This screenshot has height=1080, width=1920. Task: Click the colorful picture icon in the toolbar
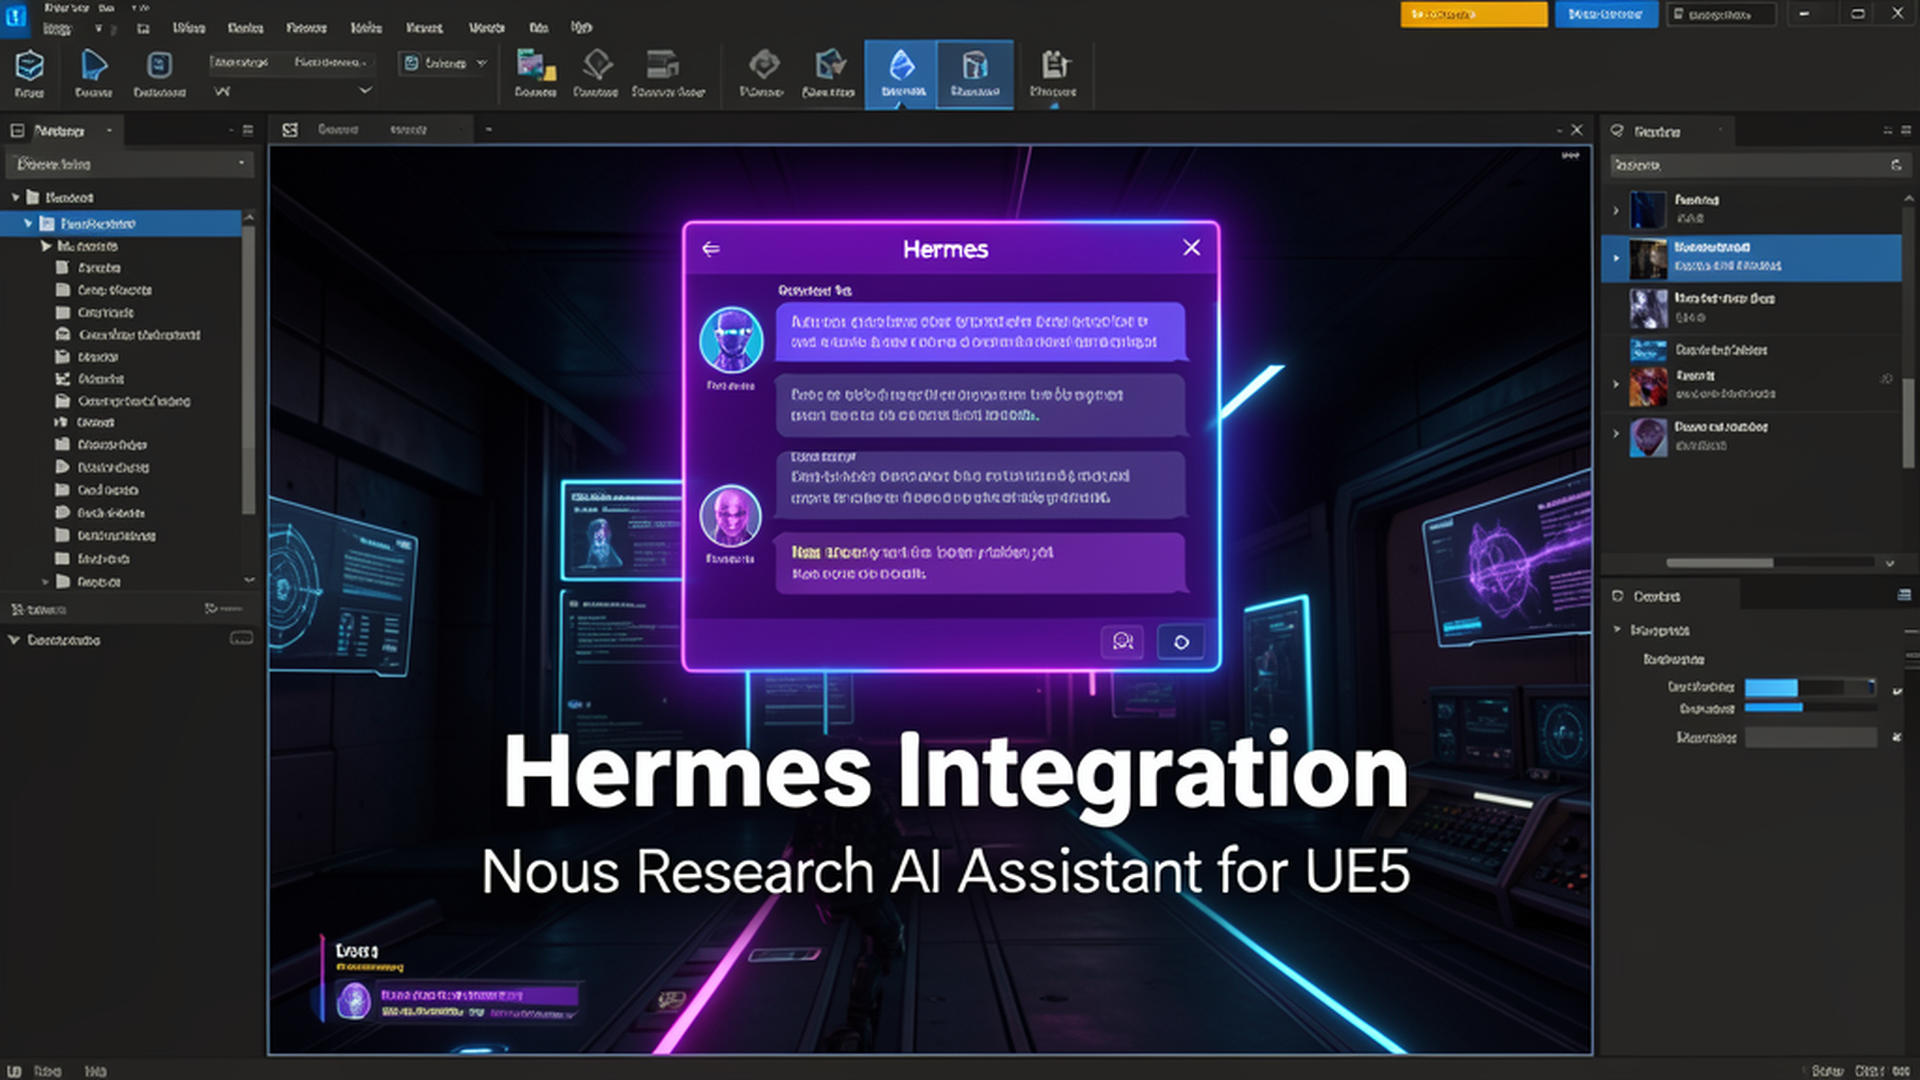tap(535, 65)
